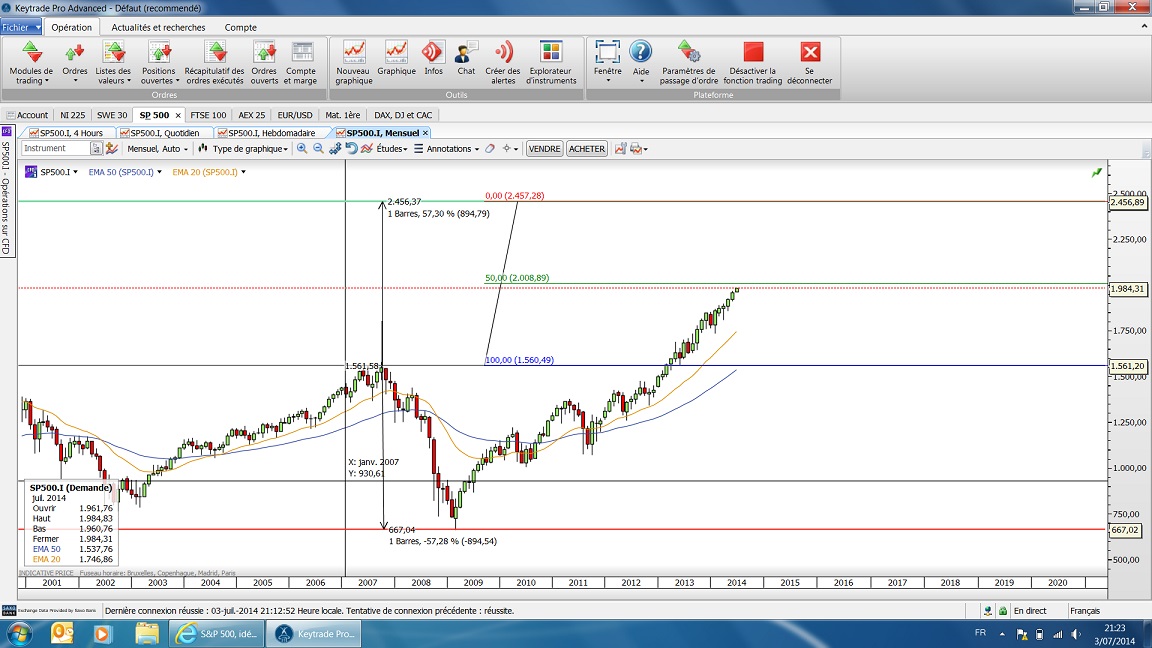Open Chat tool
The width and height of the screenshot is (1152, 648).
(466, 59)
